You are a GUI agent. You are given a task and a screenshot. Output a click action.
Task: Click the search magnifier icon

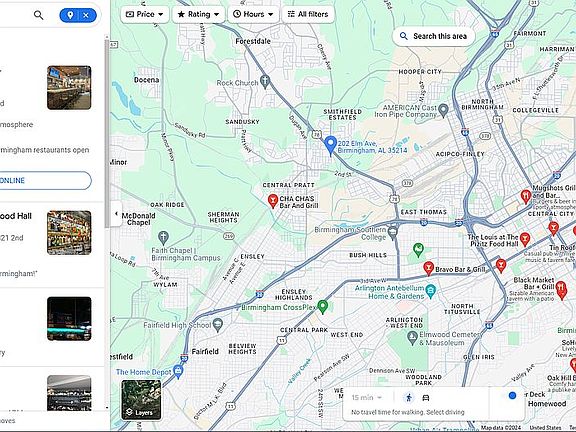point(39,15)
